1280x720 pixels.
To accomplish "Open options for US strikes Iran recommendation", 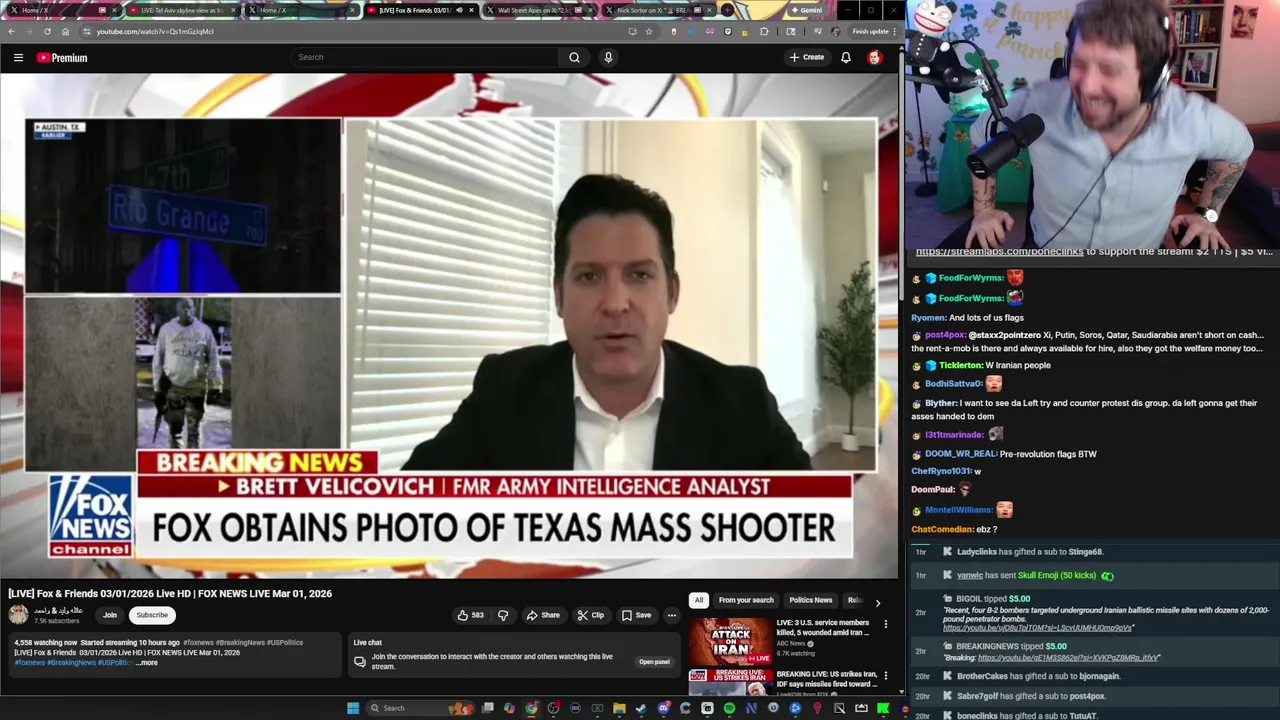I will pyautogui.click(x=885, y=675).
